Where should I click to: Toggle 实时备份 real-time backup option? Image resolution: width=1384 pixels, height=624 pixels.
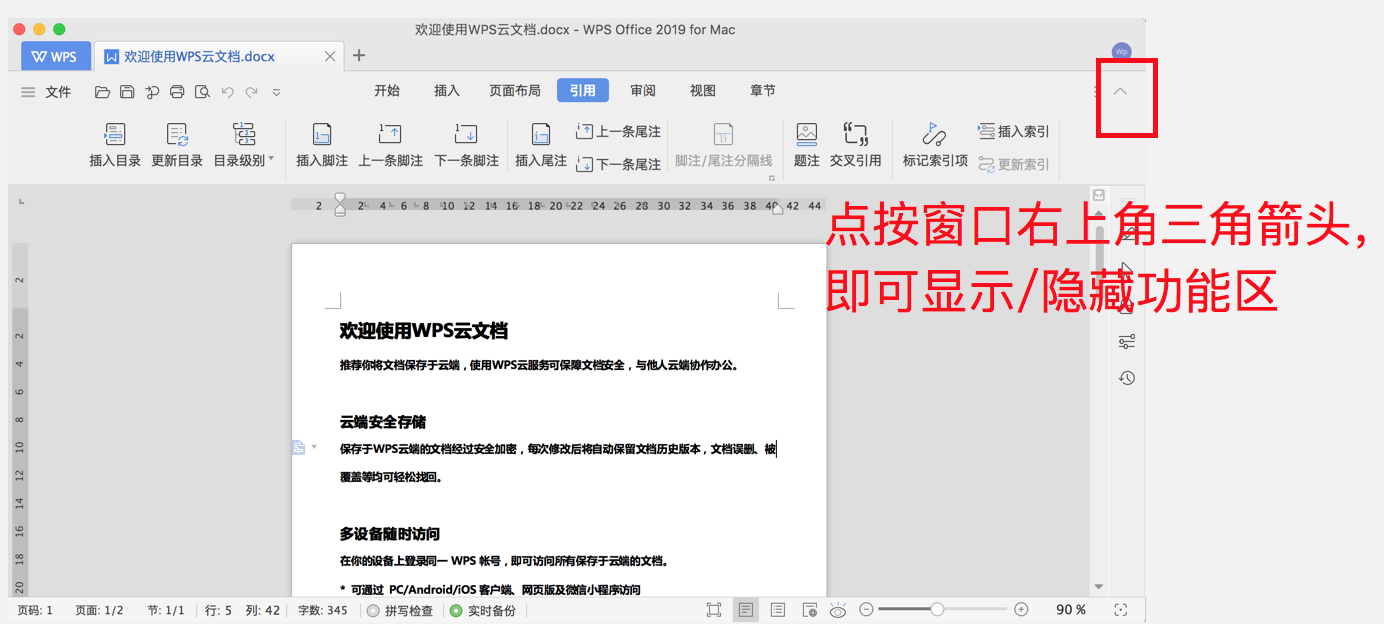[x=483, y=610]
